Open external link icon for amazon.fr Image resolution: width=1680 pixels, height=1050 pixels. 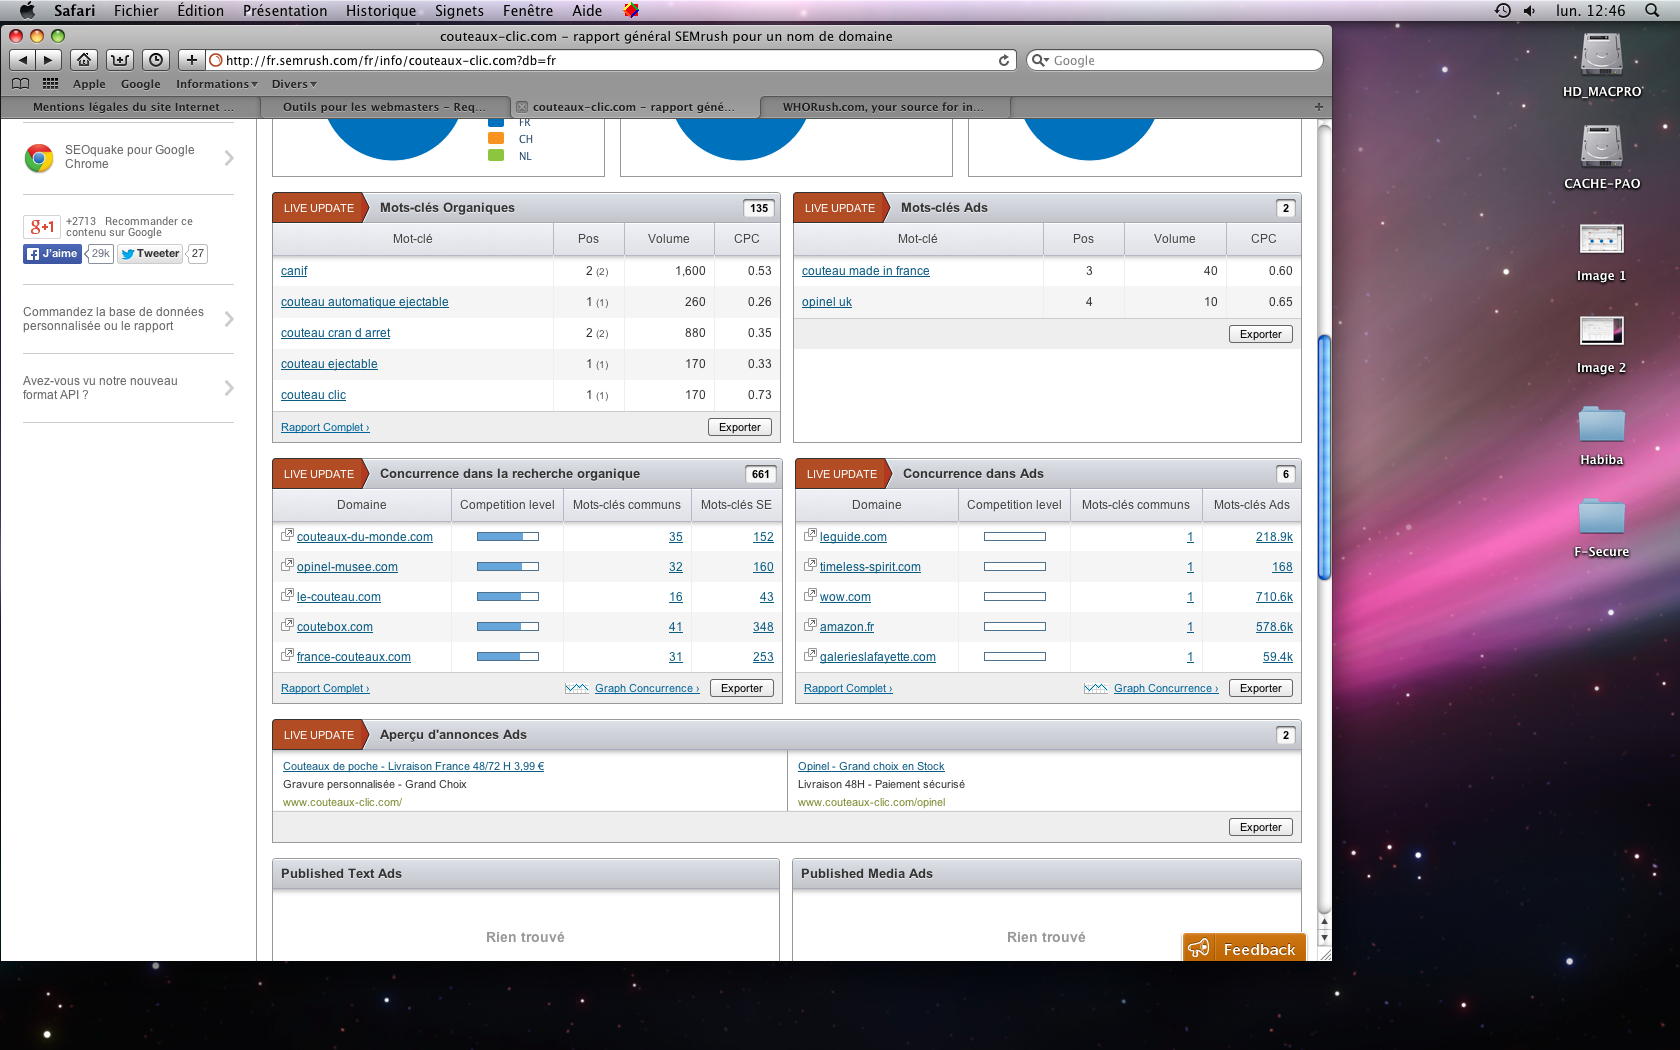pyautogui.click(x=810, y=625)
